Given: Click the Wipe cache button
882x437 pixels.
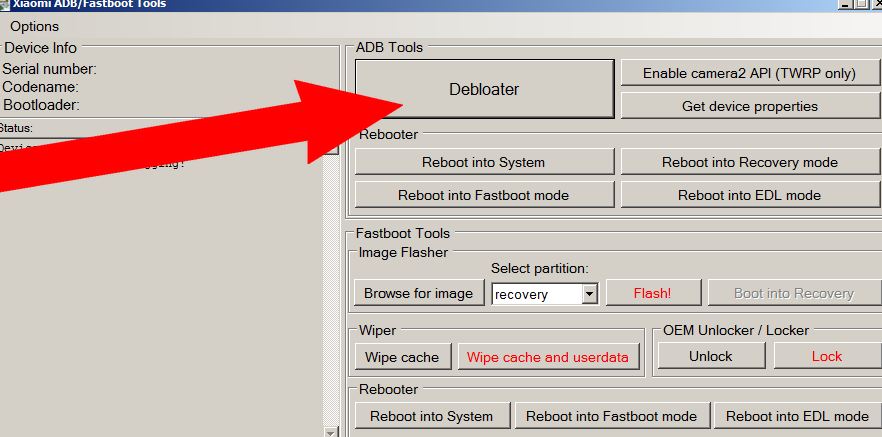Looking at the screenshot, I should pos(402,357).
